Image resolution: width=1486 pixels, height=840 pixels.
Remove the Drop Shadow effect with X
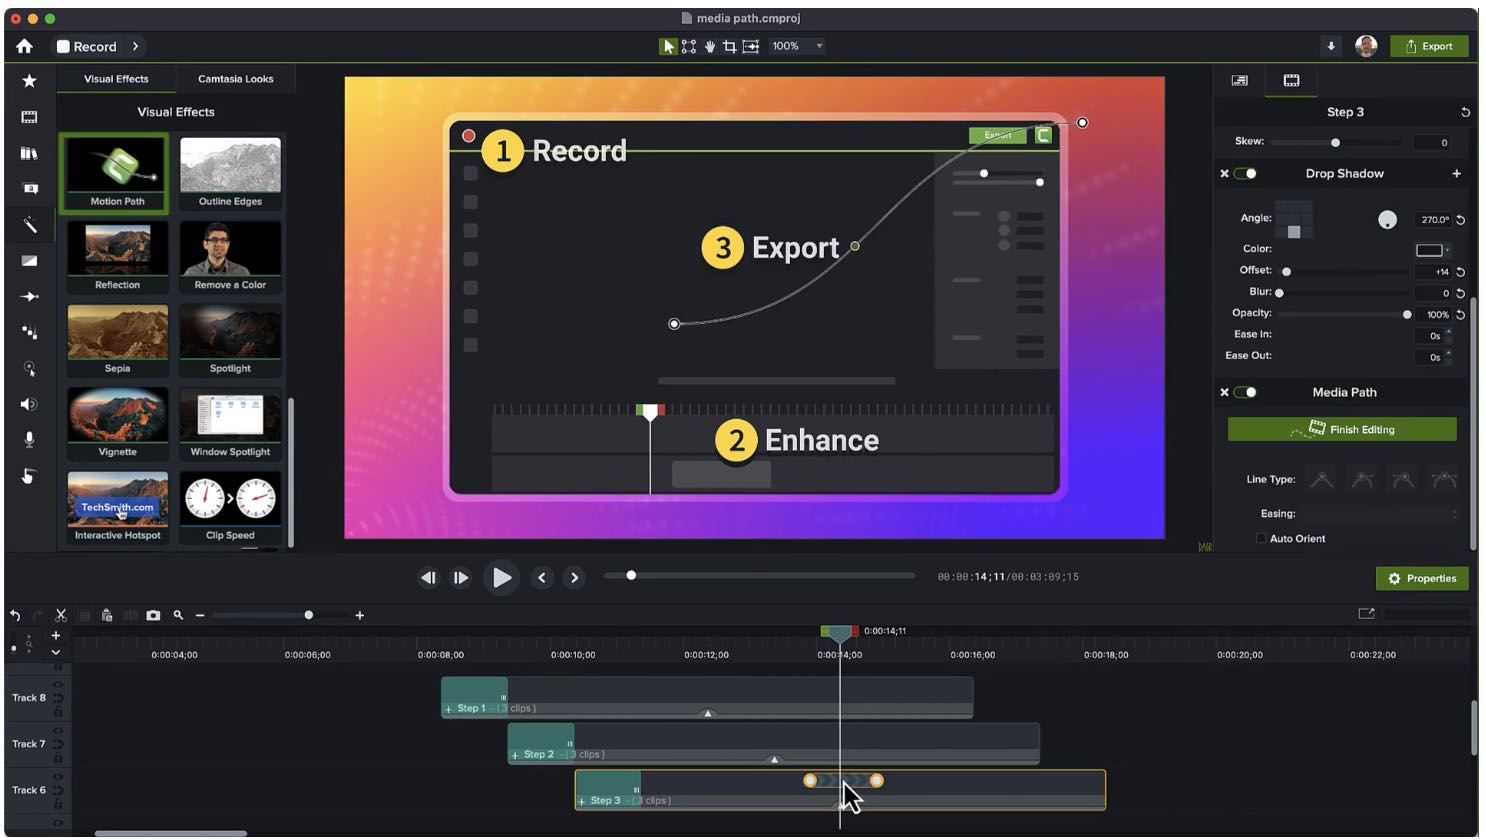[x=1224, y=174]
